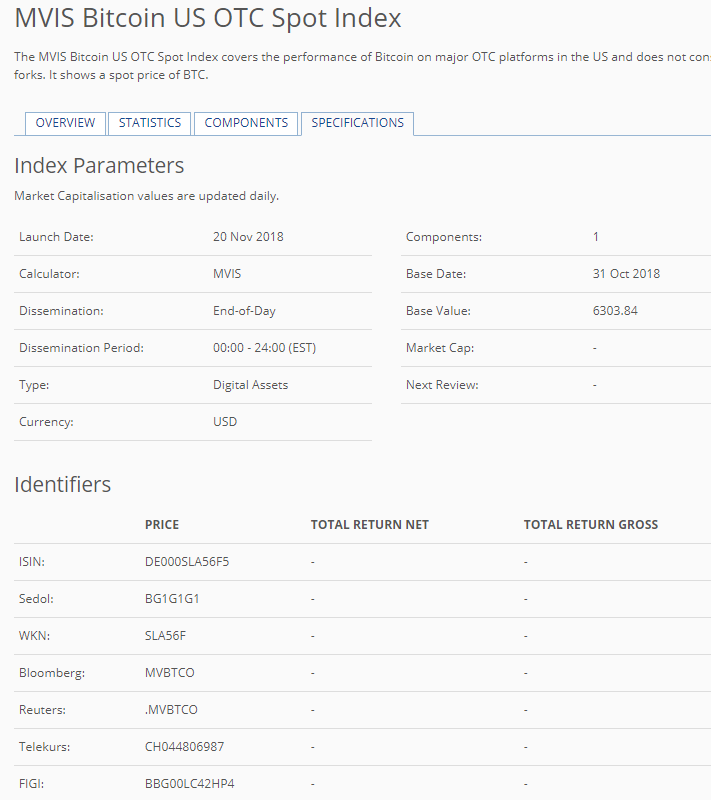Click the Sedol code BG1G1G1
711x800 pixels.
coord(172,598)
